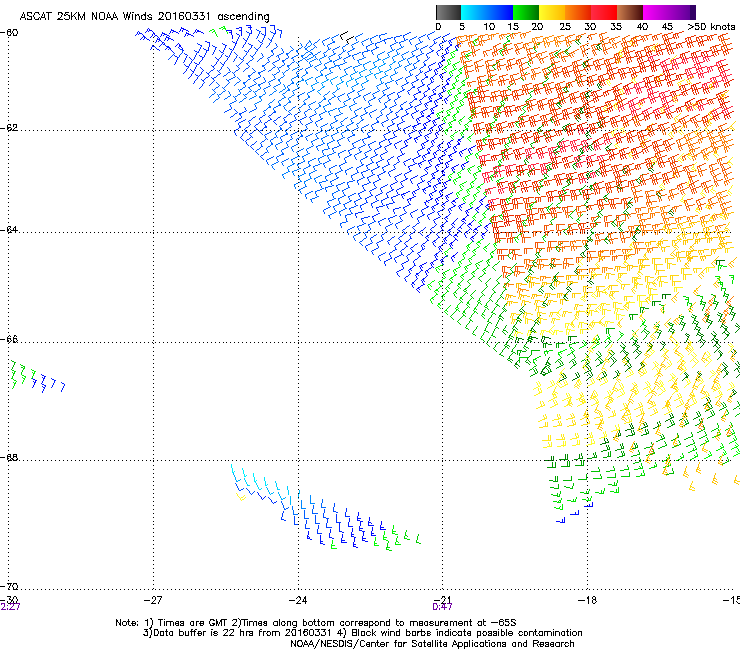The image size is (740, 650).
Task: Click the isolated green-blue barb cluster at the left edge
Action: coord(38,376)
